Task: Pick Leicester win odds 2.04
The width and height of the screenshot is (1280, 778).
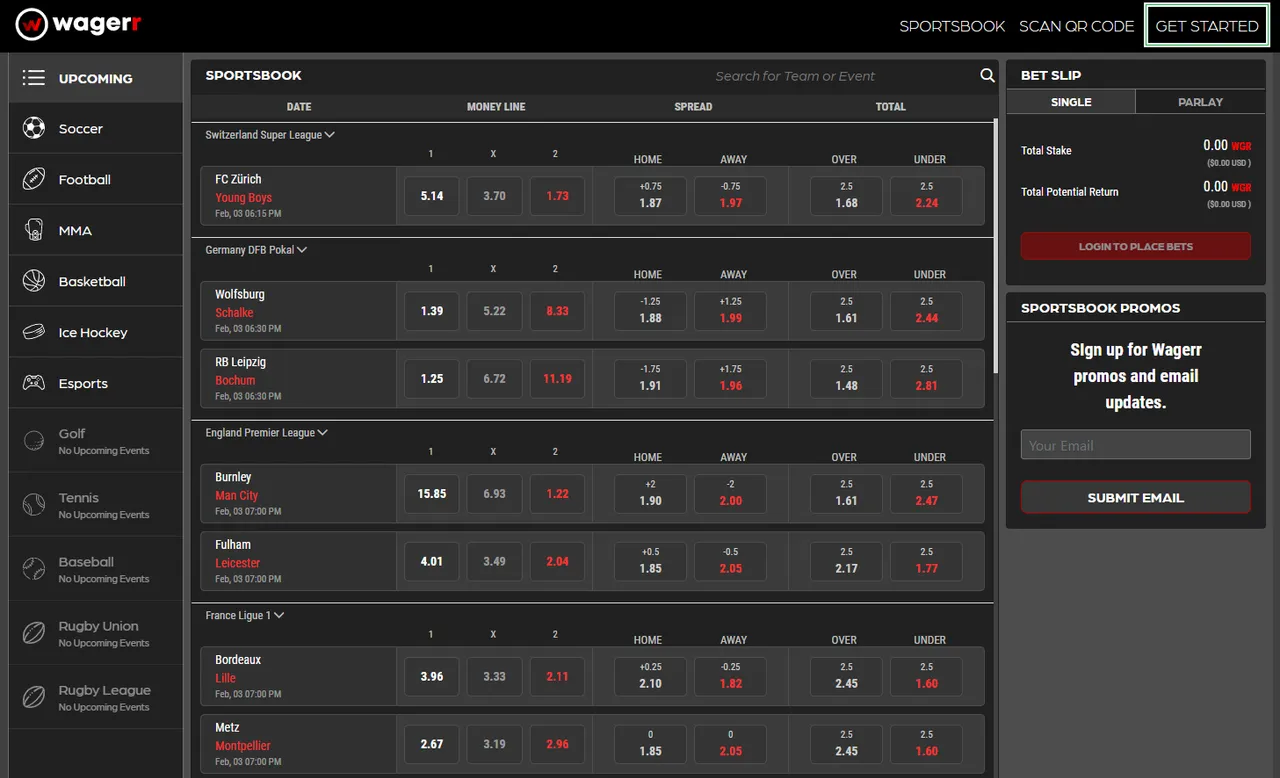Action: click(557, 562)
